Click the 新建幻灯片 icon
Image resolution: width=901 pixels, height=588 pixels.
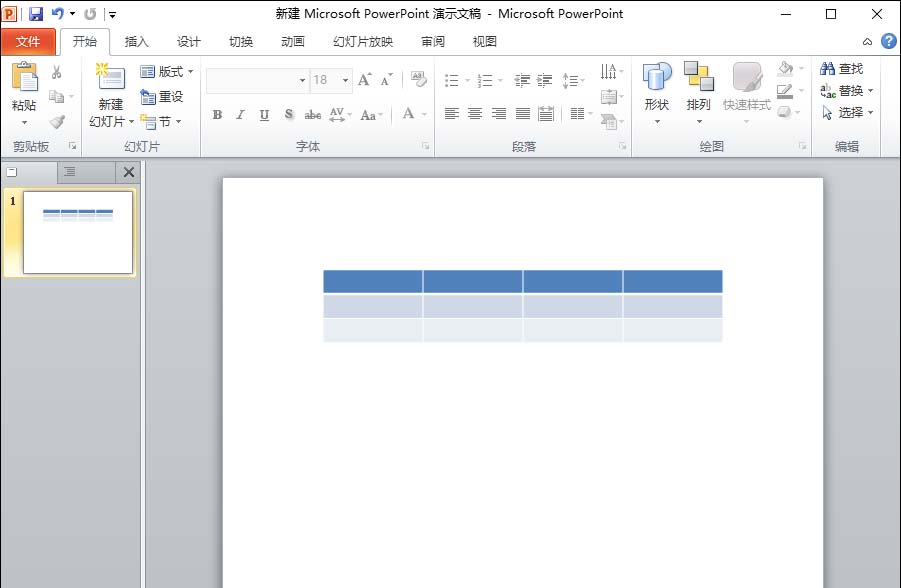110,77
